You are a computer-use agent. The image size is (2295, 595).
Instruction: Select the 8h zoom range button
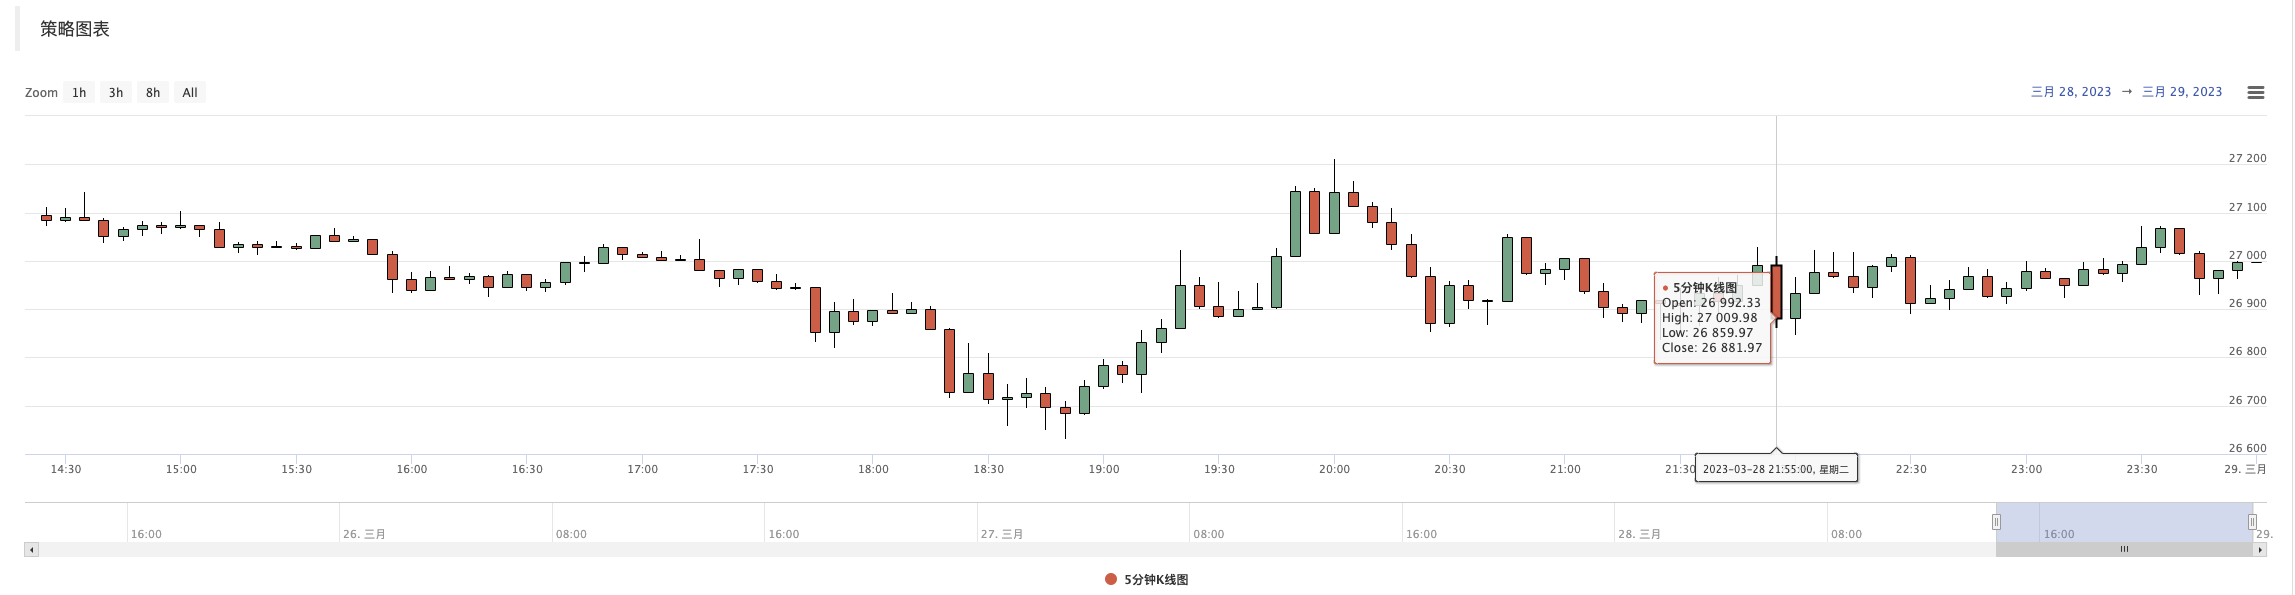tap(153, 92)
